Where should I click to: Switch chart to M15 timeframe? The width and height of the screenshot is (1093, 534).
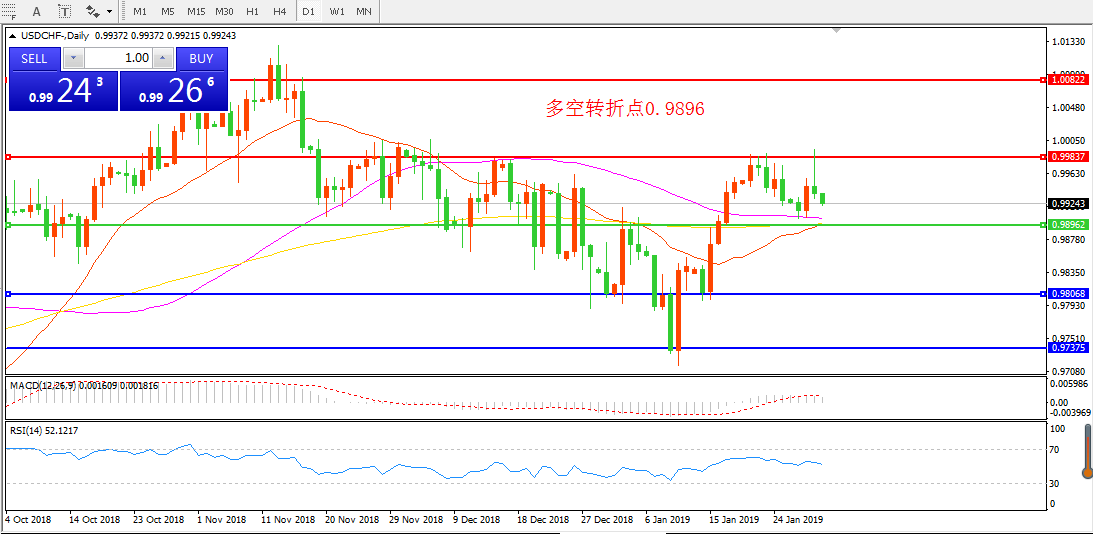[x=196, y=11]
